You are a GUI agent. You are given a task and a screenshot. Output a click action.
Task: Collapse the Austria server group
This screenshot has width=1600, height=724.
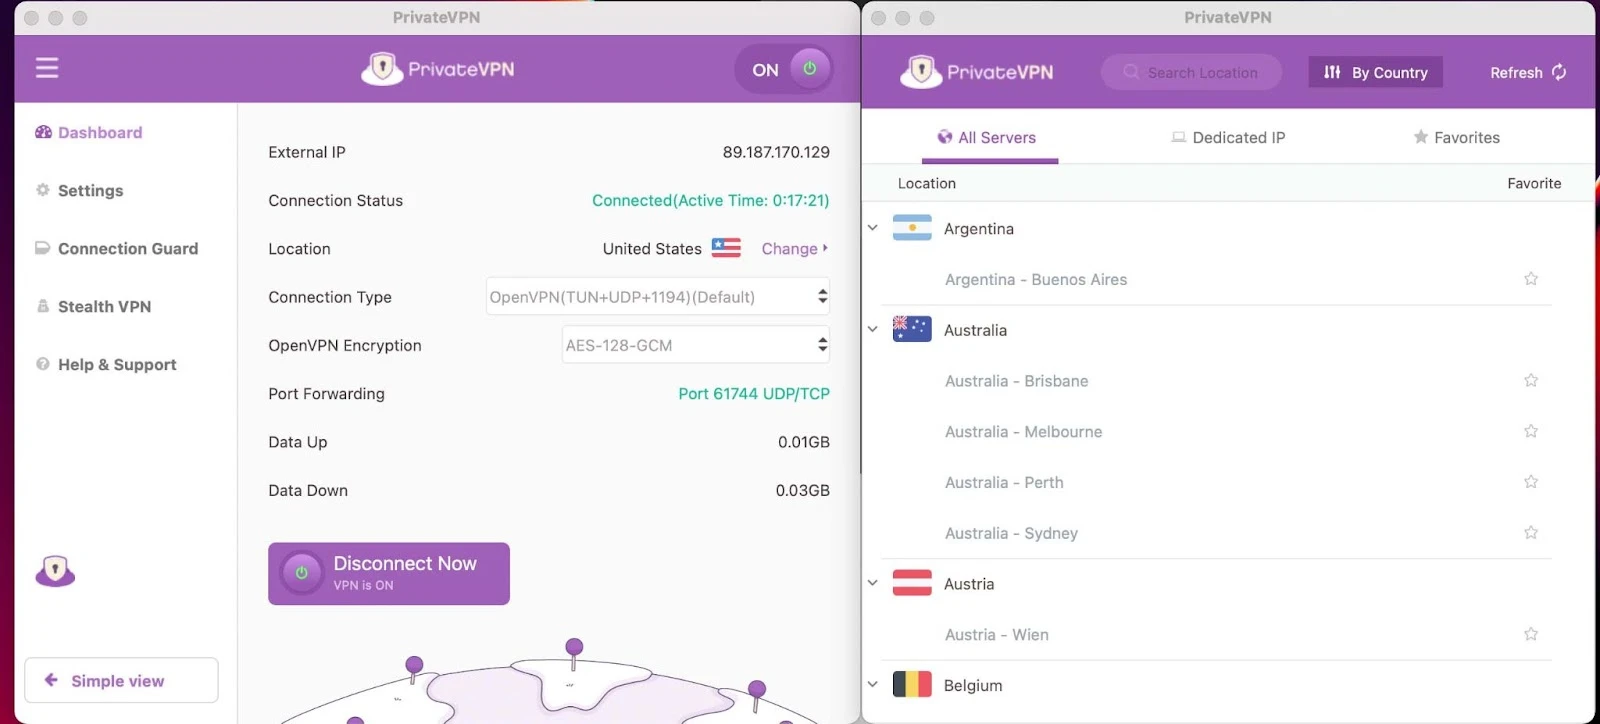[872, 583]
